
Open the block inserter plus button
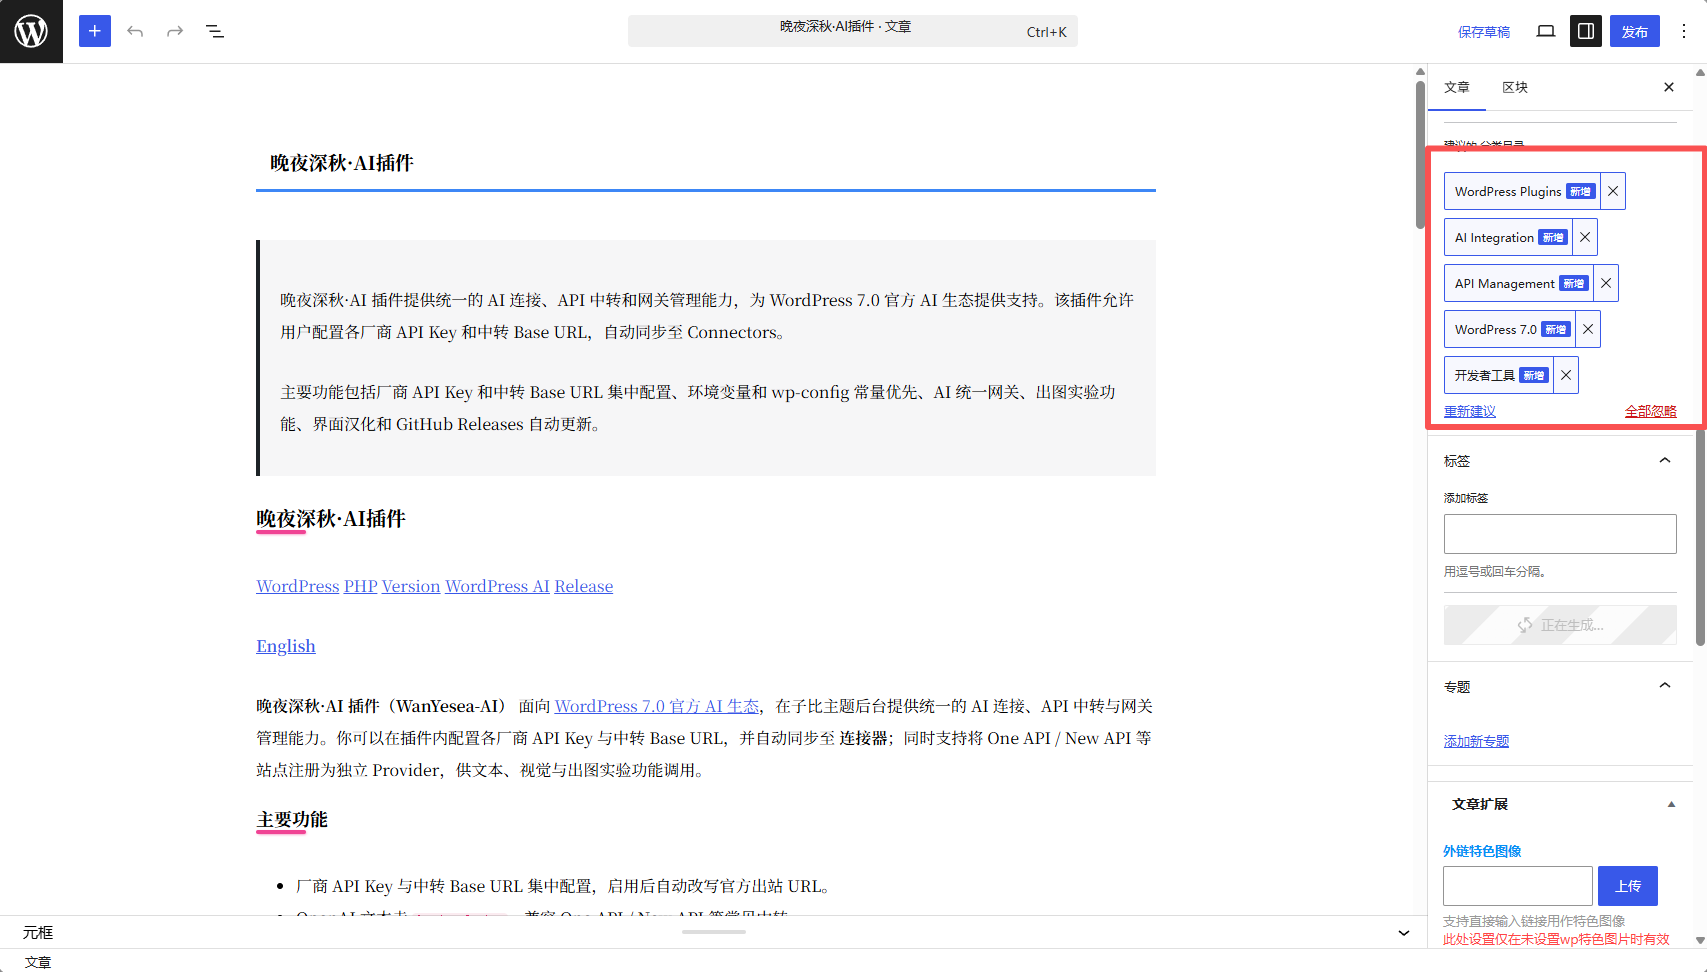pyautogui.click(x=95, y=31)
